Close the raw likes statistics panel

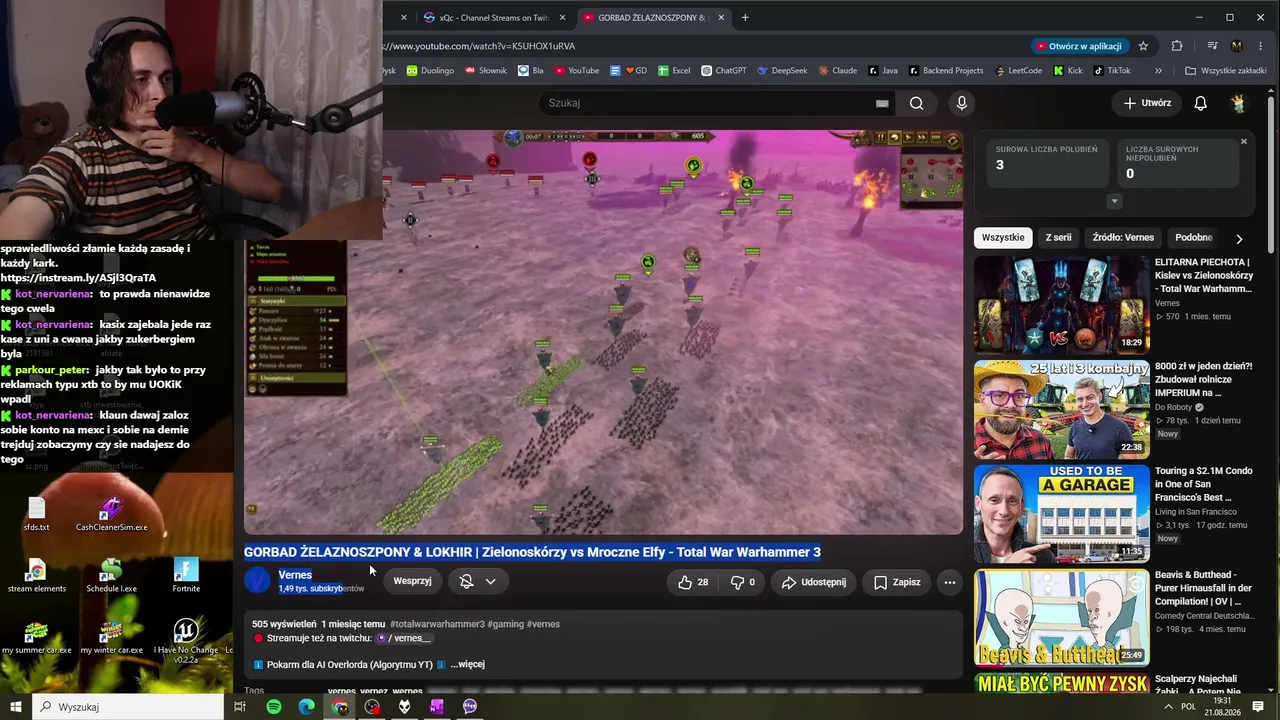(x=1244, y=141)
